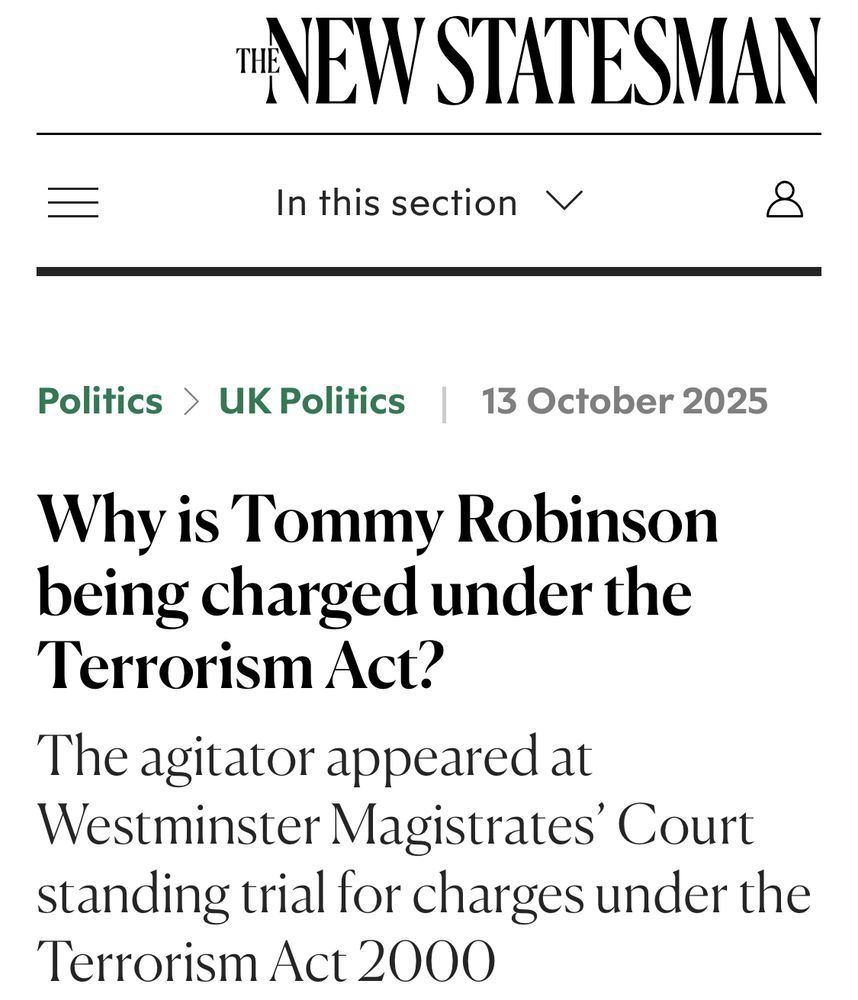Image resolution: width=858 pixels, height=1000 pixels.
Task: Open the hamburger navigation menu
Action: point(73,202)
